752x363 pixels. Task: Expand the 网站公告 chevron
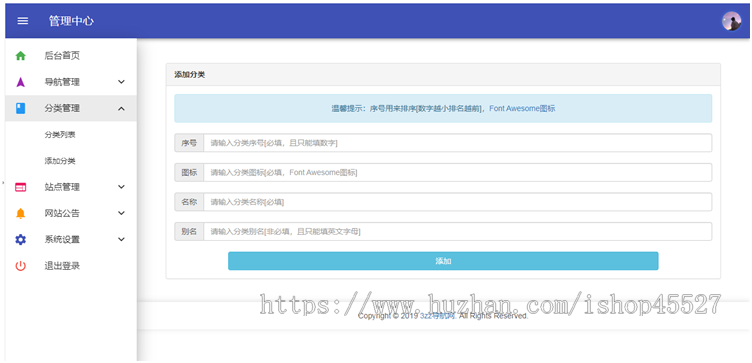(121, 213)
